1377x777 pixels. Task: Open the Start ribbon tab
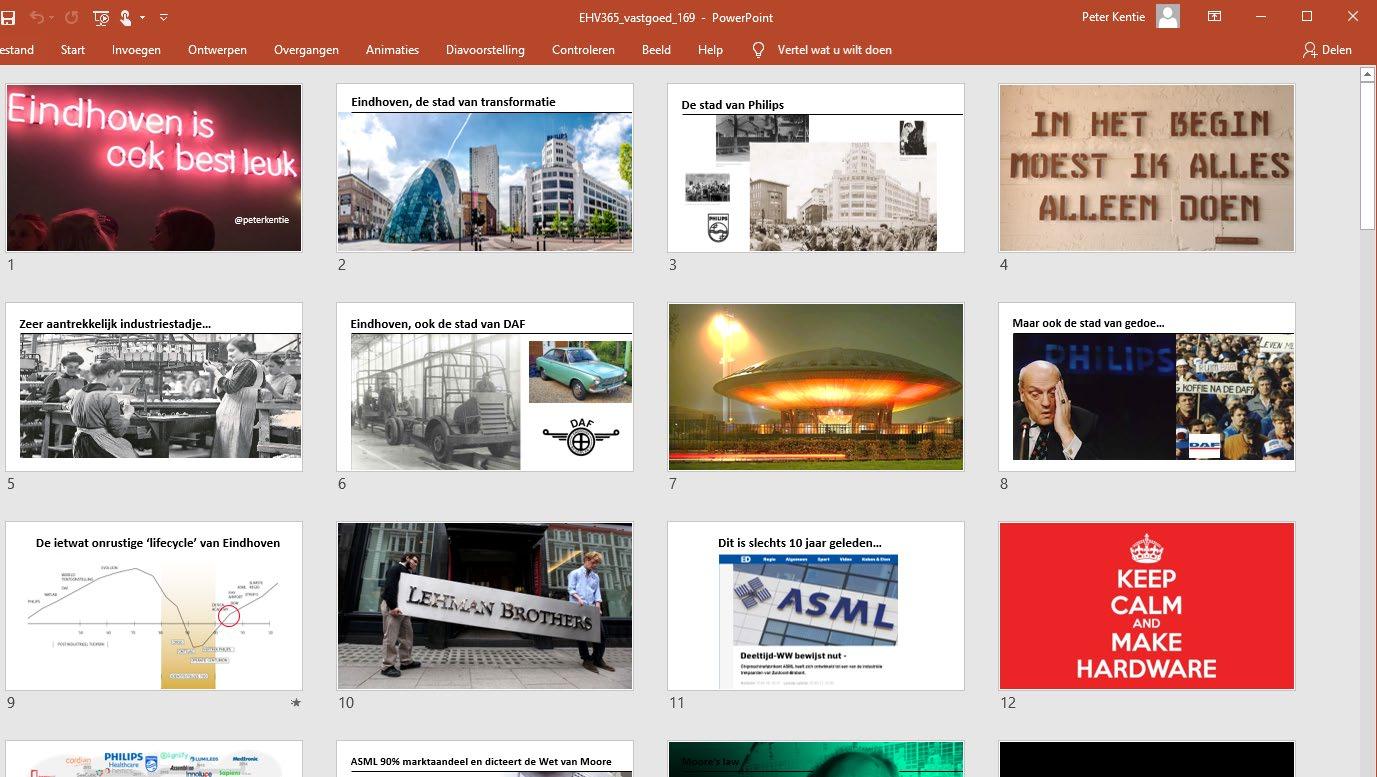point(73,50)
